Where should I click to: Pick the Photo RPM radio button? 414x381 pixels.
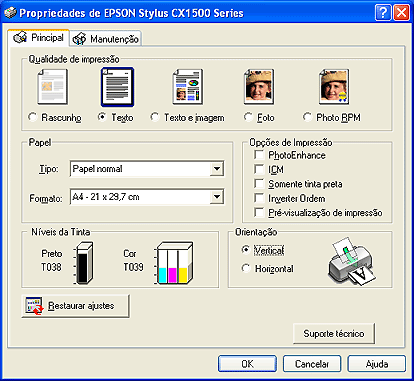[x=307, y=117]
